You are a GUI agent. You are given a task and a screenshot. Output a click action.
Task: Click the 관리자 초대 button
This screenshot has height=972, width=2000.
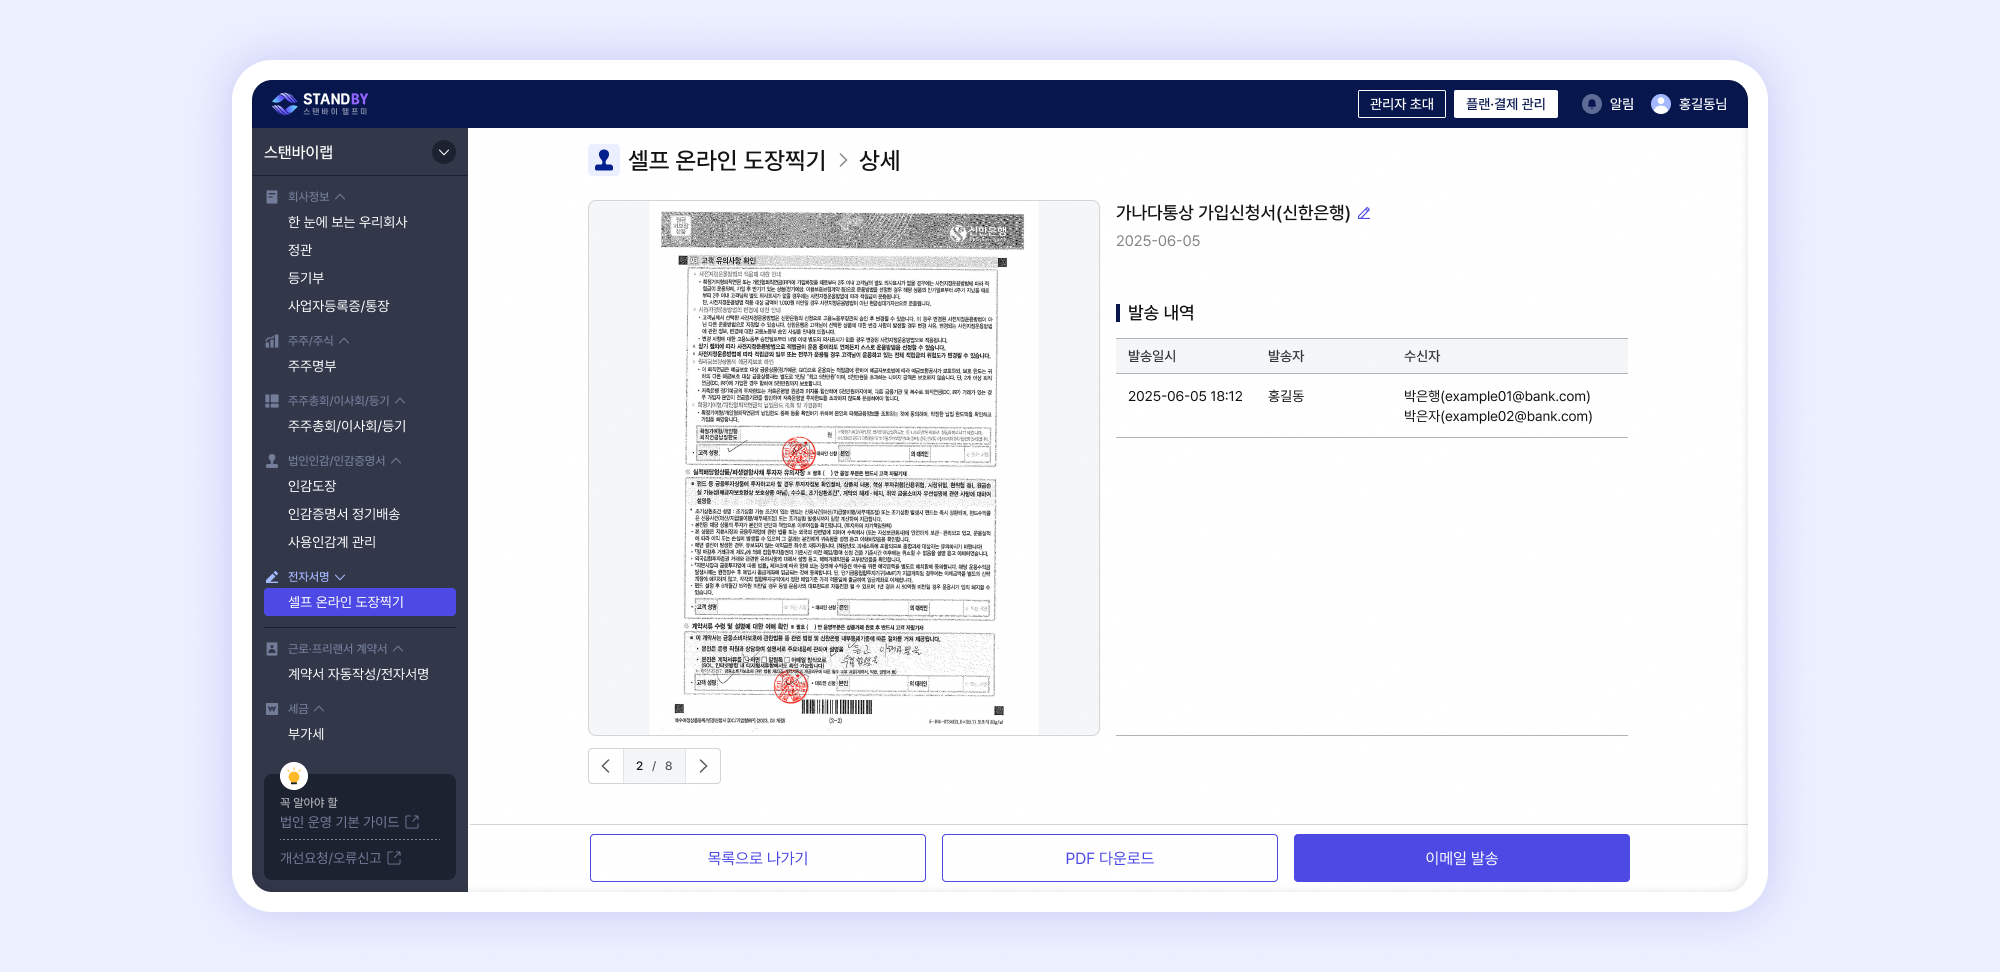coord(1402,104)
